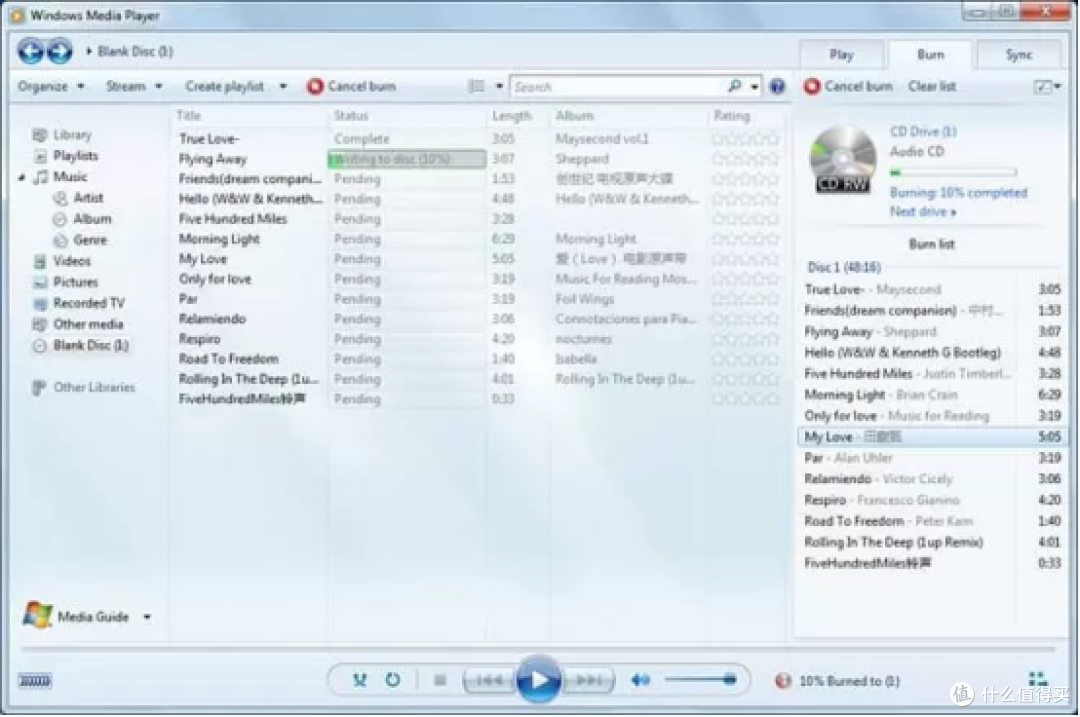Expand the search options dropdown arrow

pos(755,87)
